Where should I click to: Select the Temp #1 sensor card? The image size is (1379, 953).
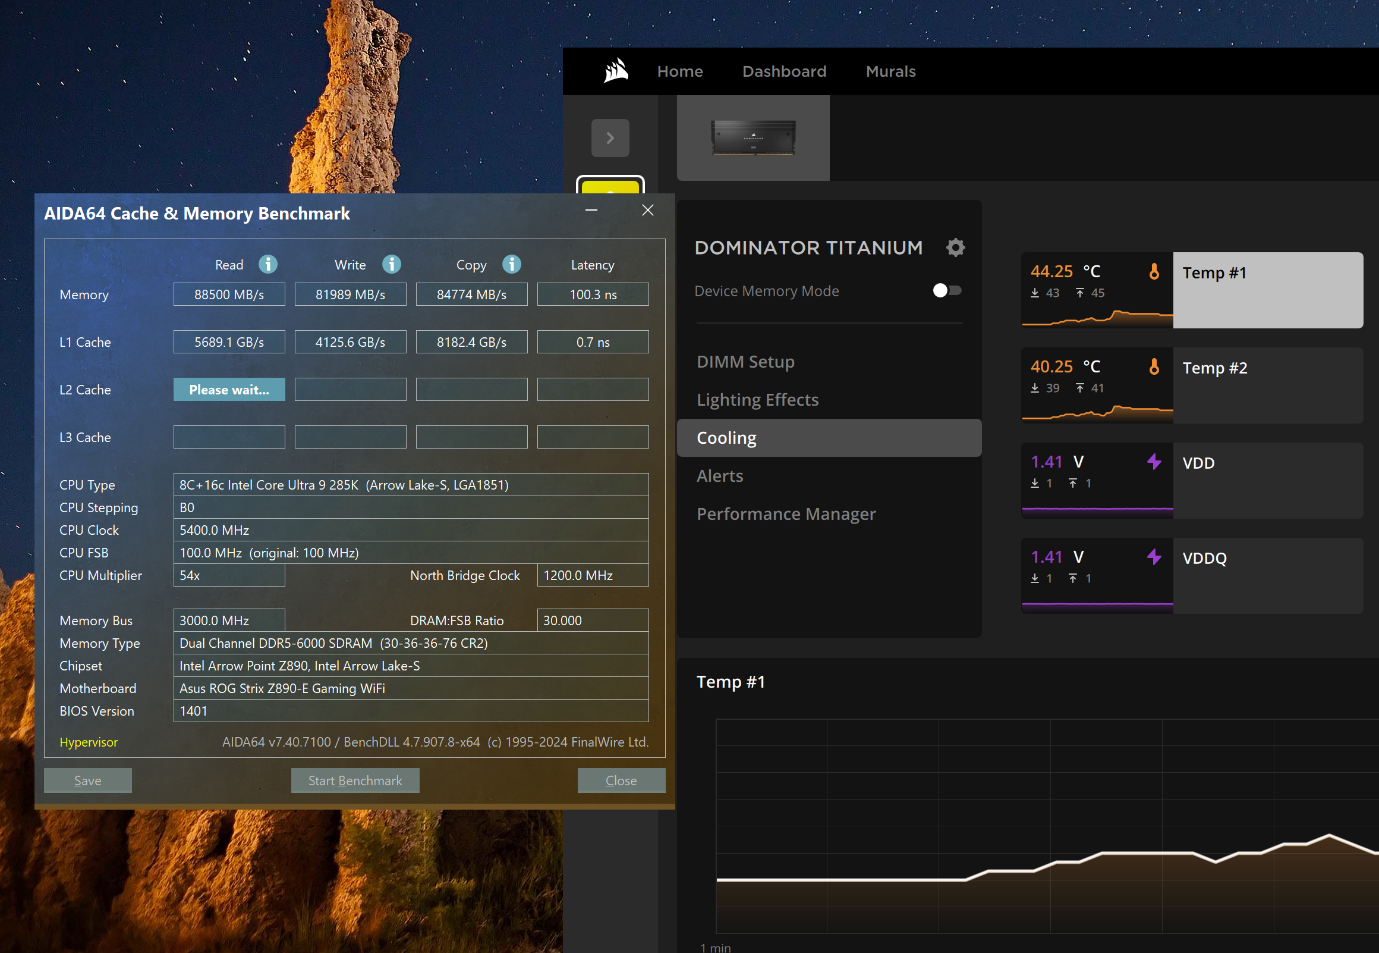1192,290
